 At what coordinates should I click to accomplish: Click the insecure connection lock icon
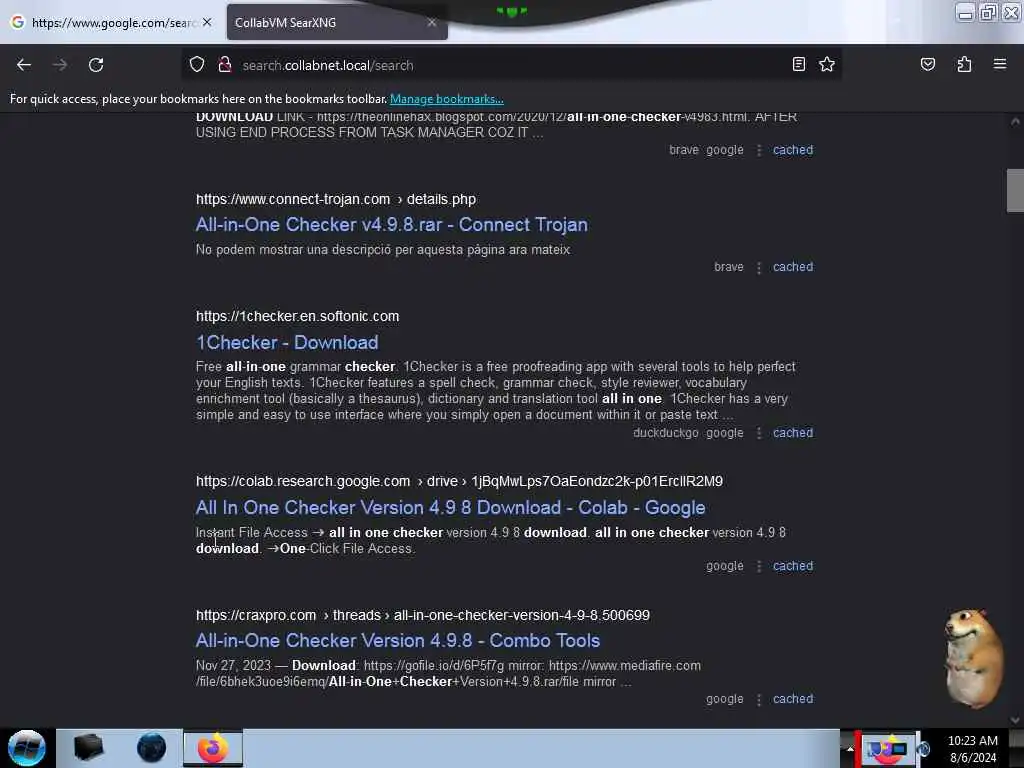click(225, 65)
